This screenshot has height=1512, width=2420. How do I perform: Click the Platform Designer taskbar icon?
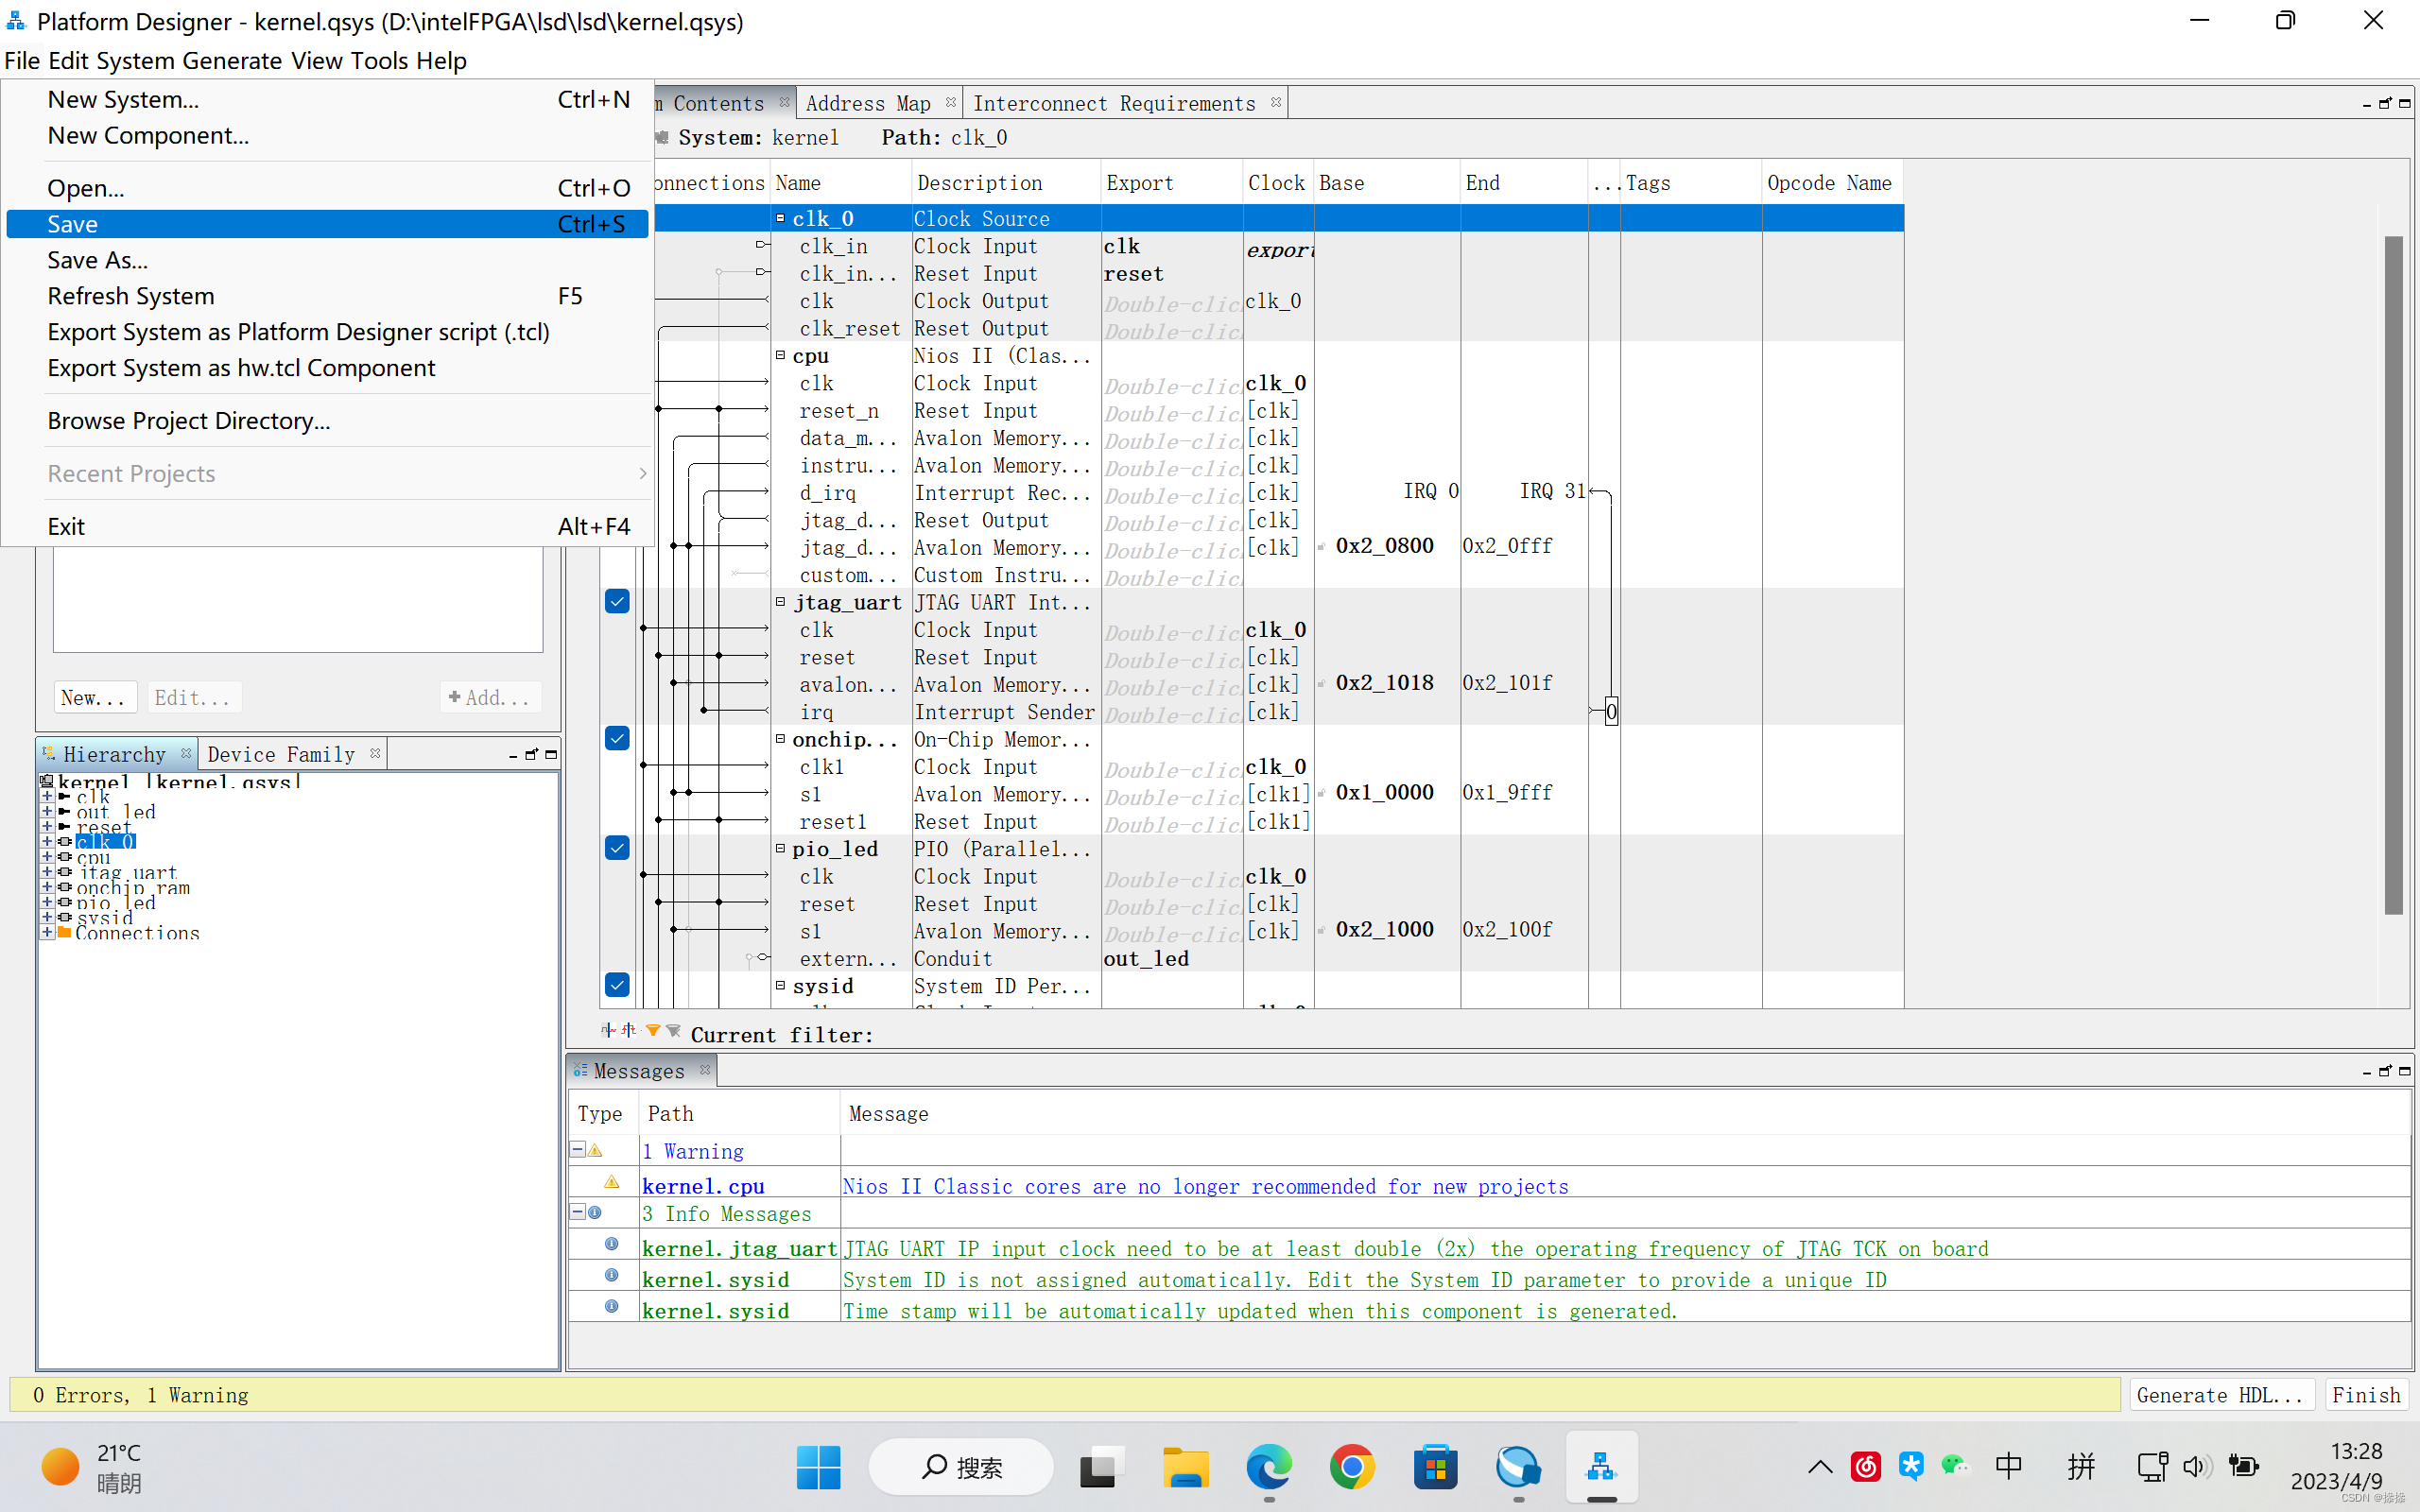1601,1467
